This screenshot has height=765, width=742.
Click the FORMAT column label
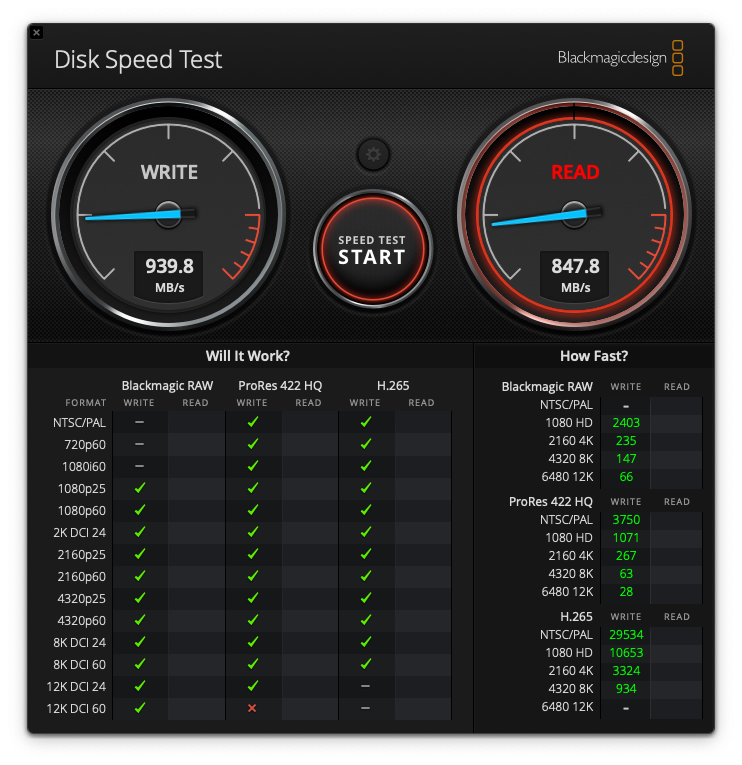tap(86, 403)
